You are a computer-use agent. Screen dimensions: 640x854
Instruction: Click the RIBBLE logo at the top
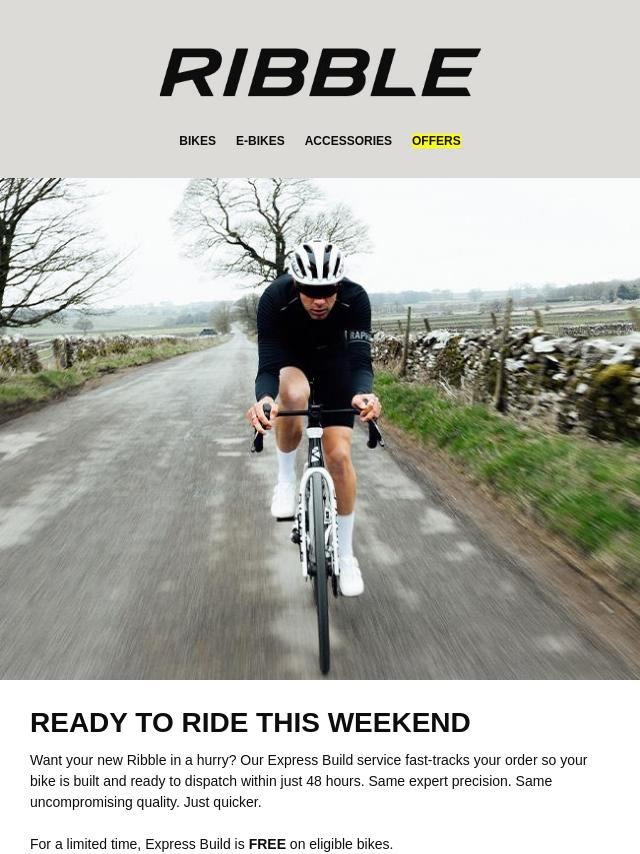pos(320,72)
